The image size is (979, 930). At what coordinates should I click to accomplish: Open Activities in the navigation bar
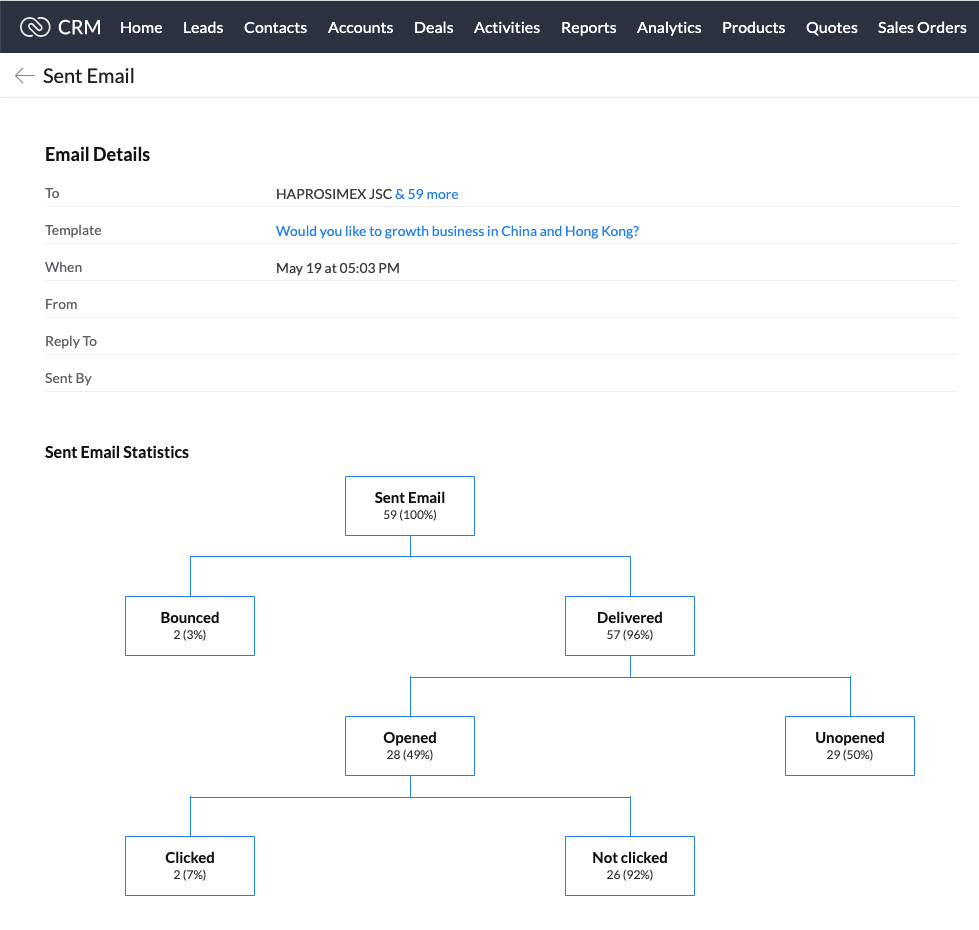click(x=506, y=27)
